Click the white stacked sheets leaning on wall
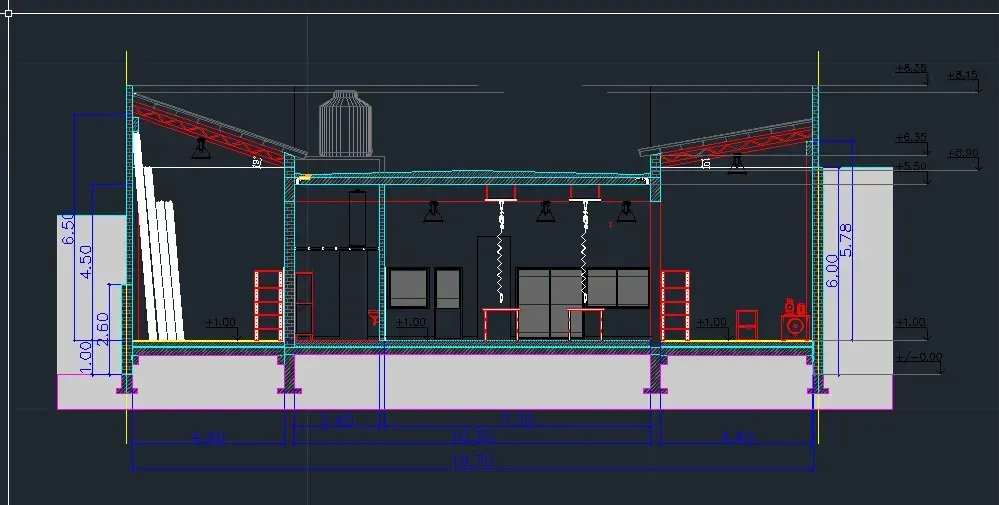999x505 pixels. point(158,239)
